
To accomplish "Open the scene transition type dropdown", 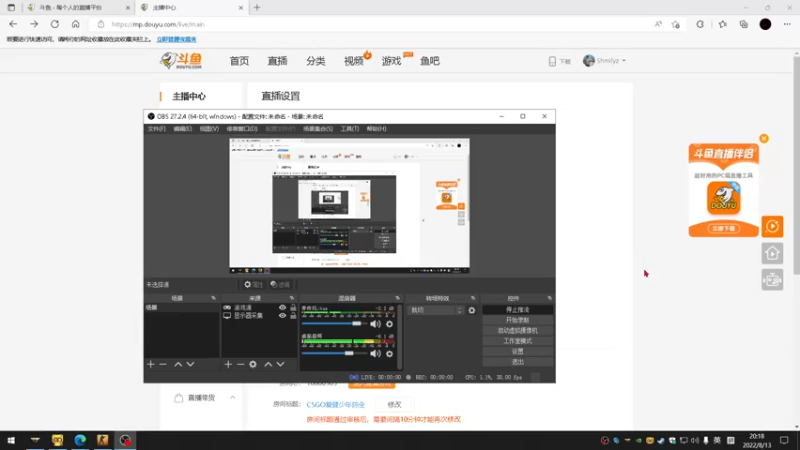I will [x=437, y=310].
